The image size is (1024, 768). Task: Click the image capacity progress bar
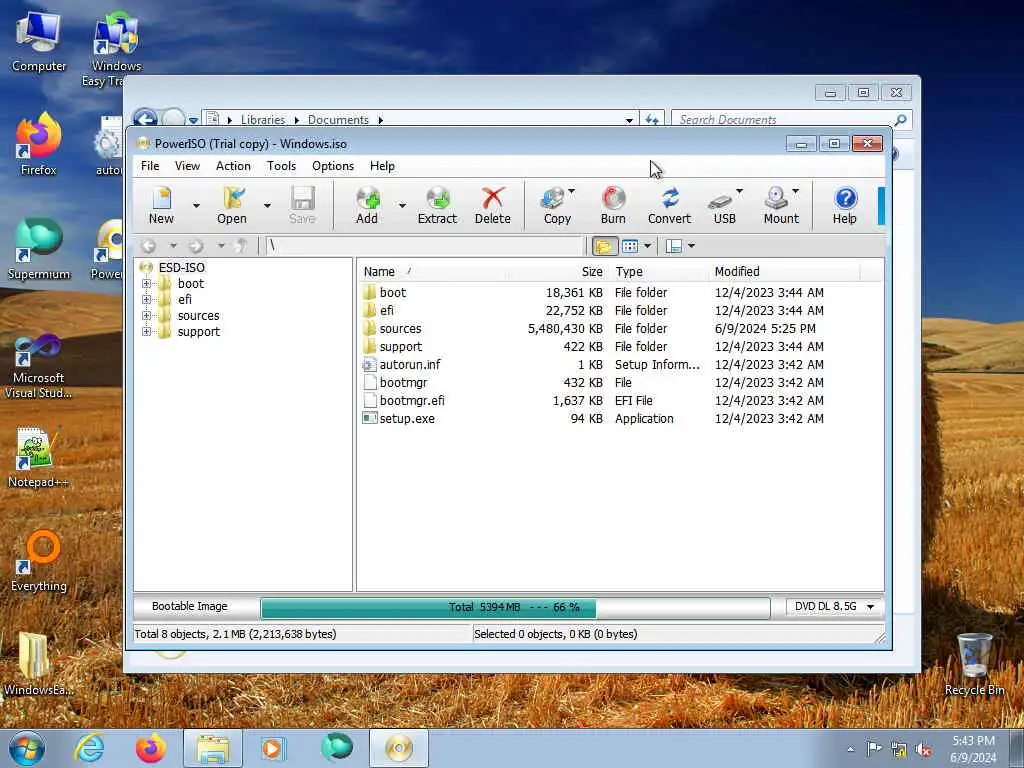click(x=515, y=607)
